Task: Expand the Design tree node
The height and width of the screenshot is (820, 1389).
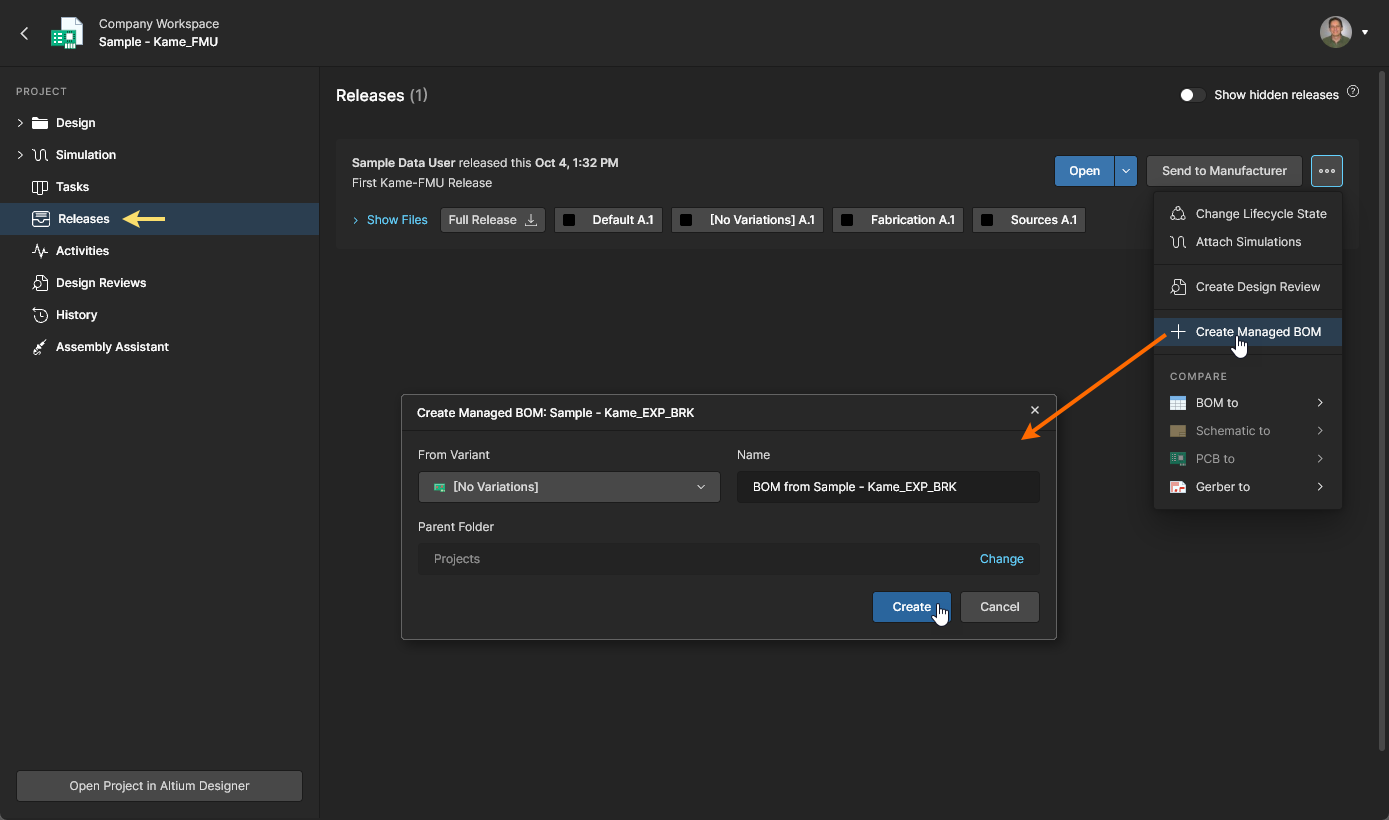Action: (20, 123)
